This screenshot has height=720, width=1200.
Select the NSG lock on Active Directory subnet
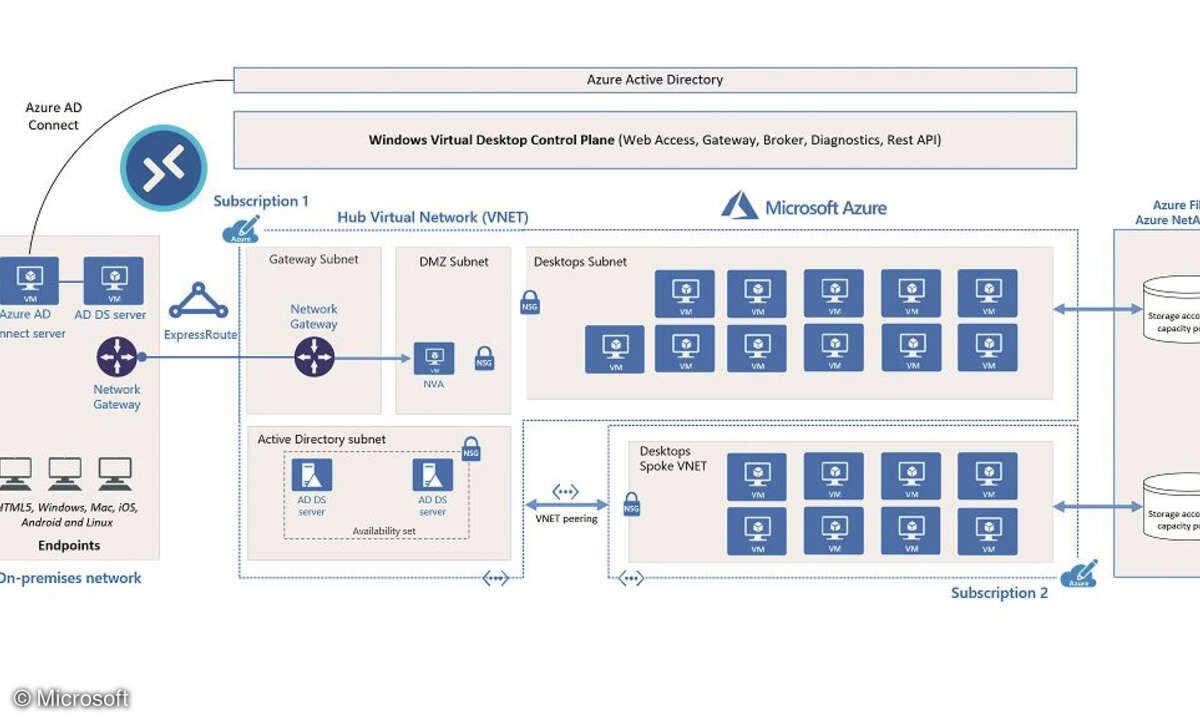[471, 449]
